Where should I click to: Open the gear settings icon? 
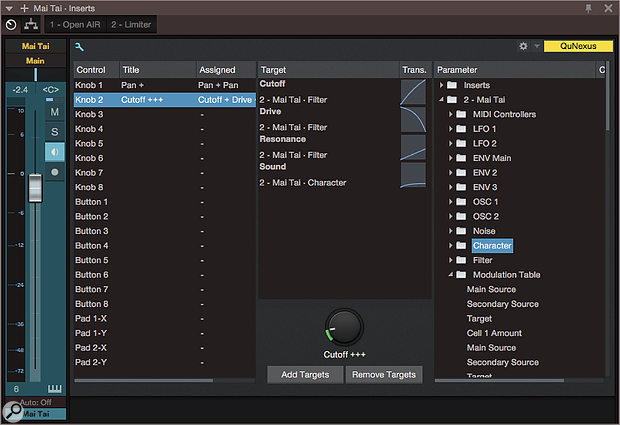click(523, 46)
